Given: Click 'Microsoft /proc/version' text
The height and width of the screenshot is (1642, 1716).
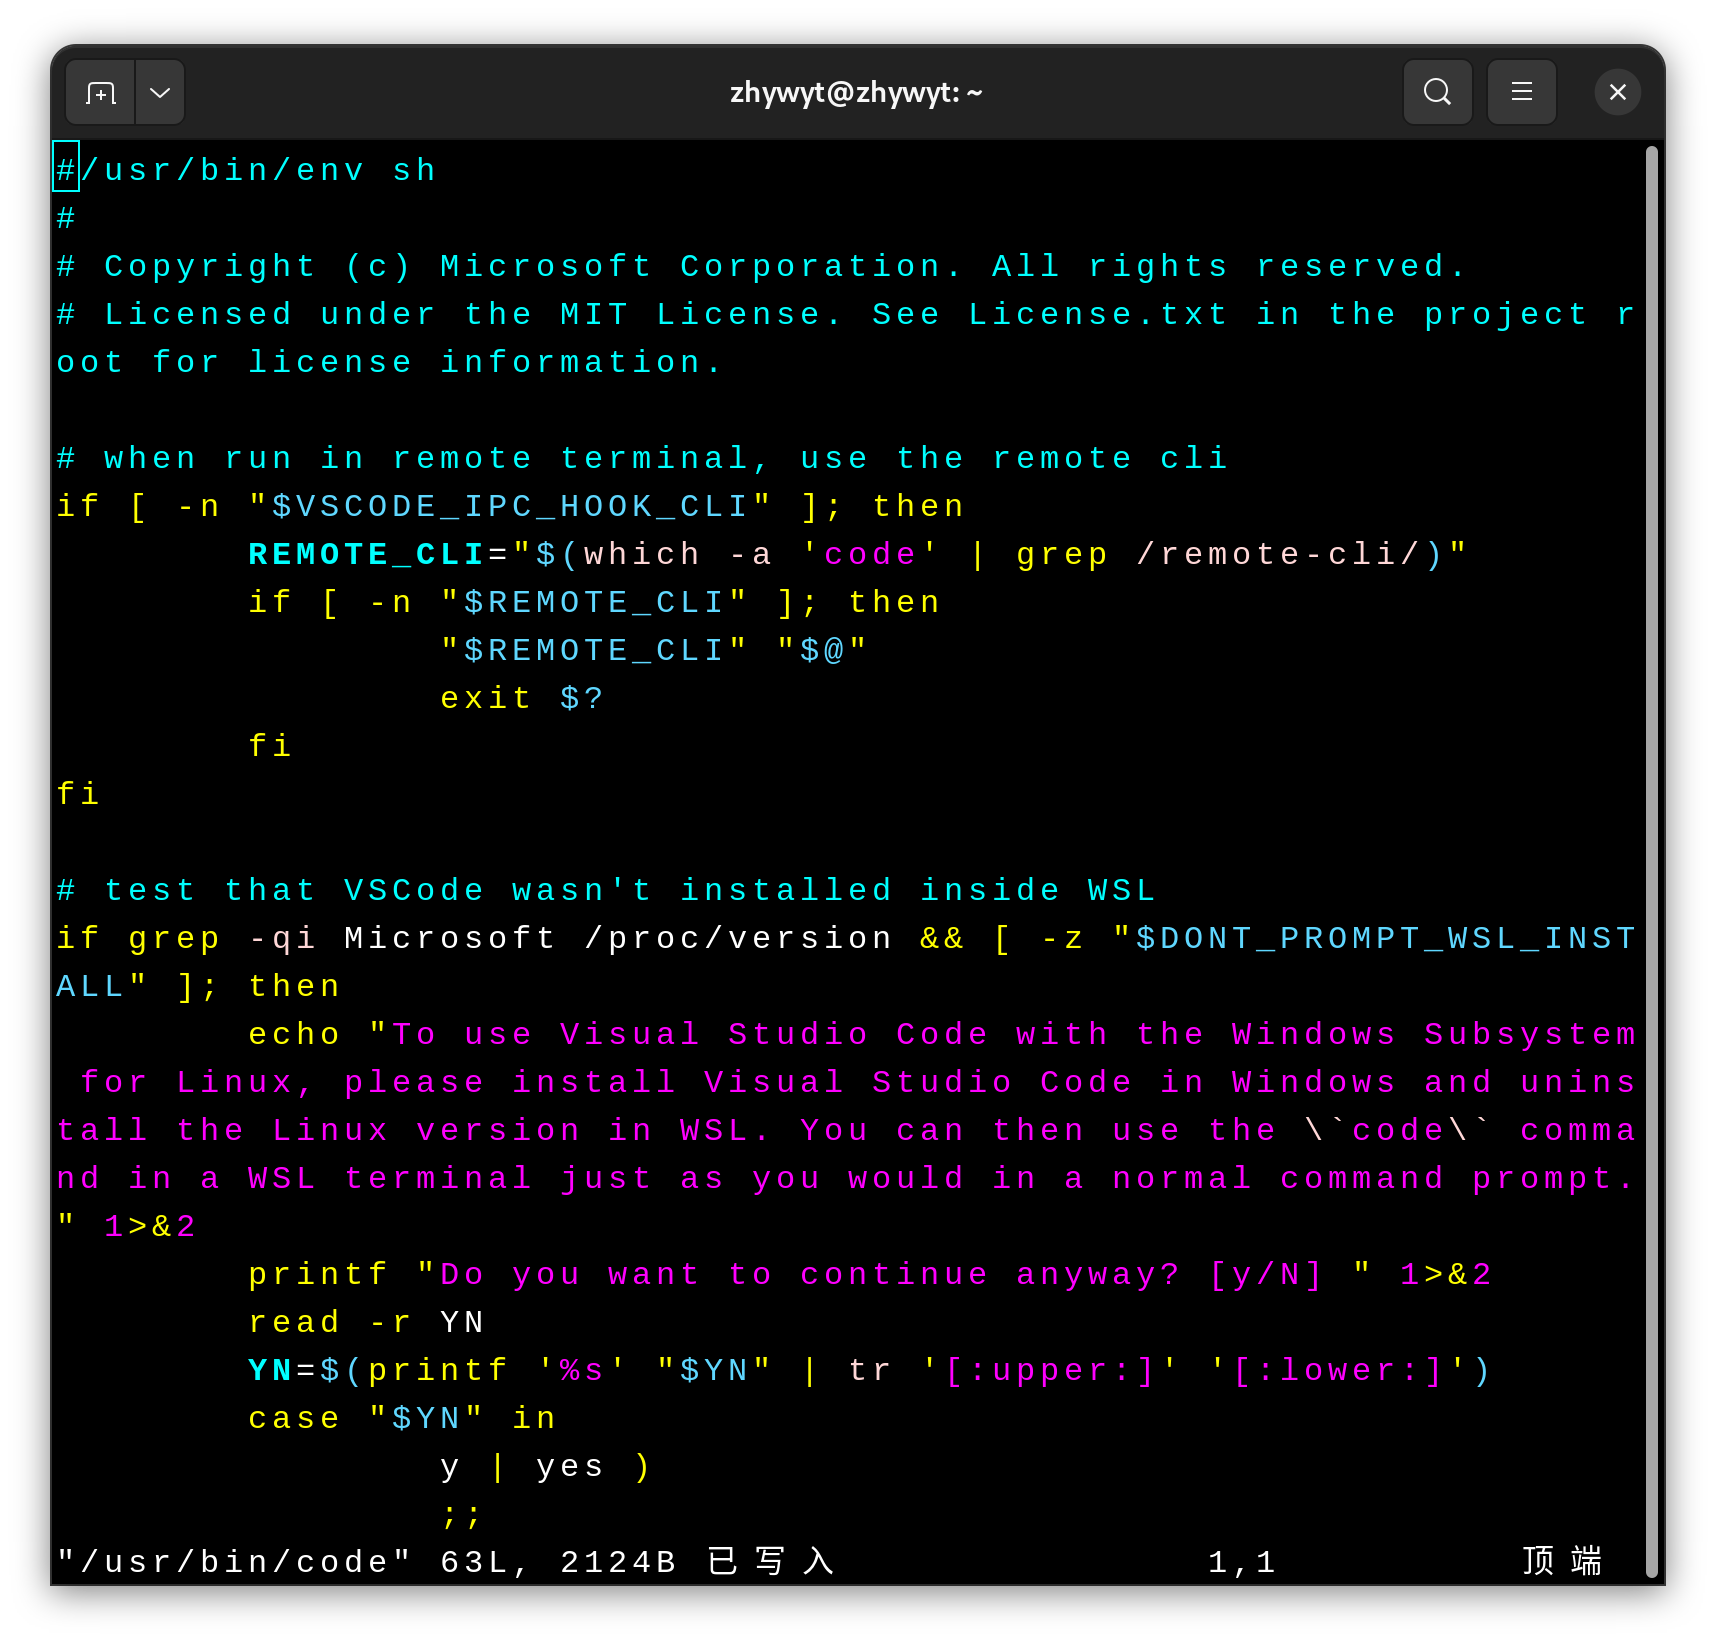Looking at the screenshot, I should point(618,938).
